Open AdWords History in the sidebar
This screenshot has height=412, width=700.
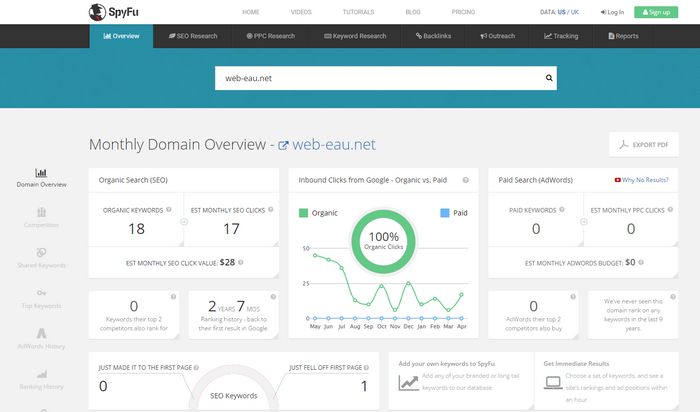tap(41, 339)
